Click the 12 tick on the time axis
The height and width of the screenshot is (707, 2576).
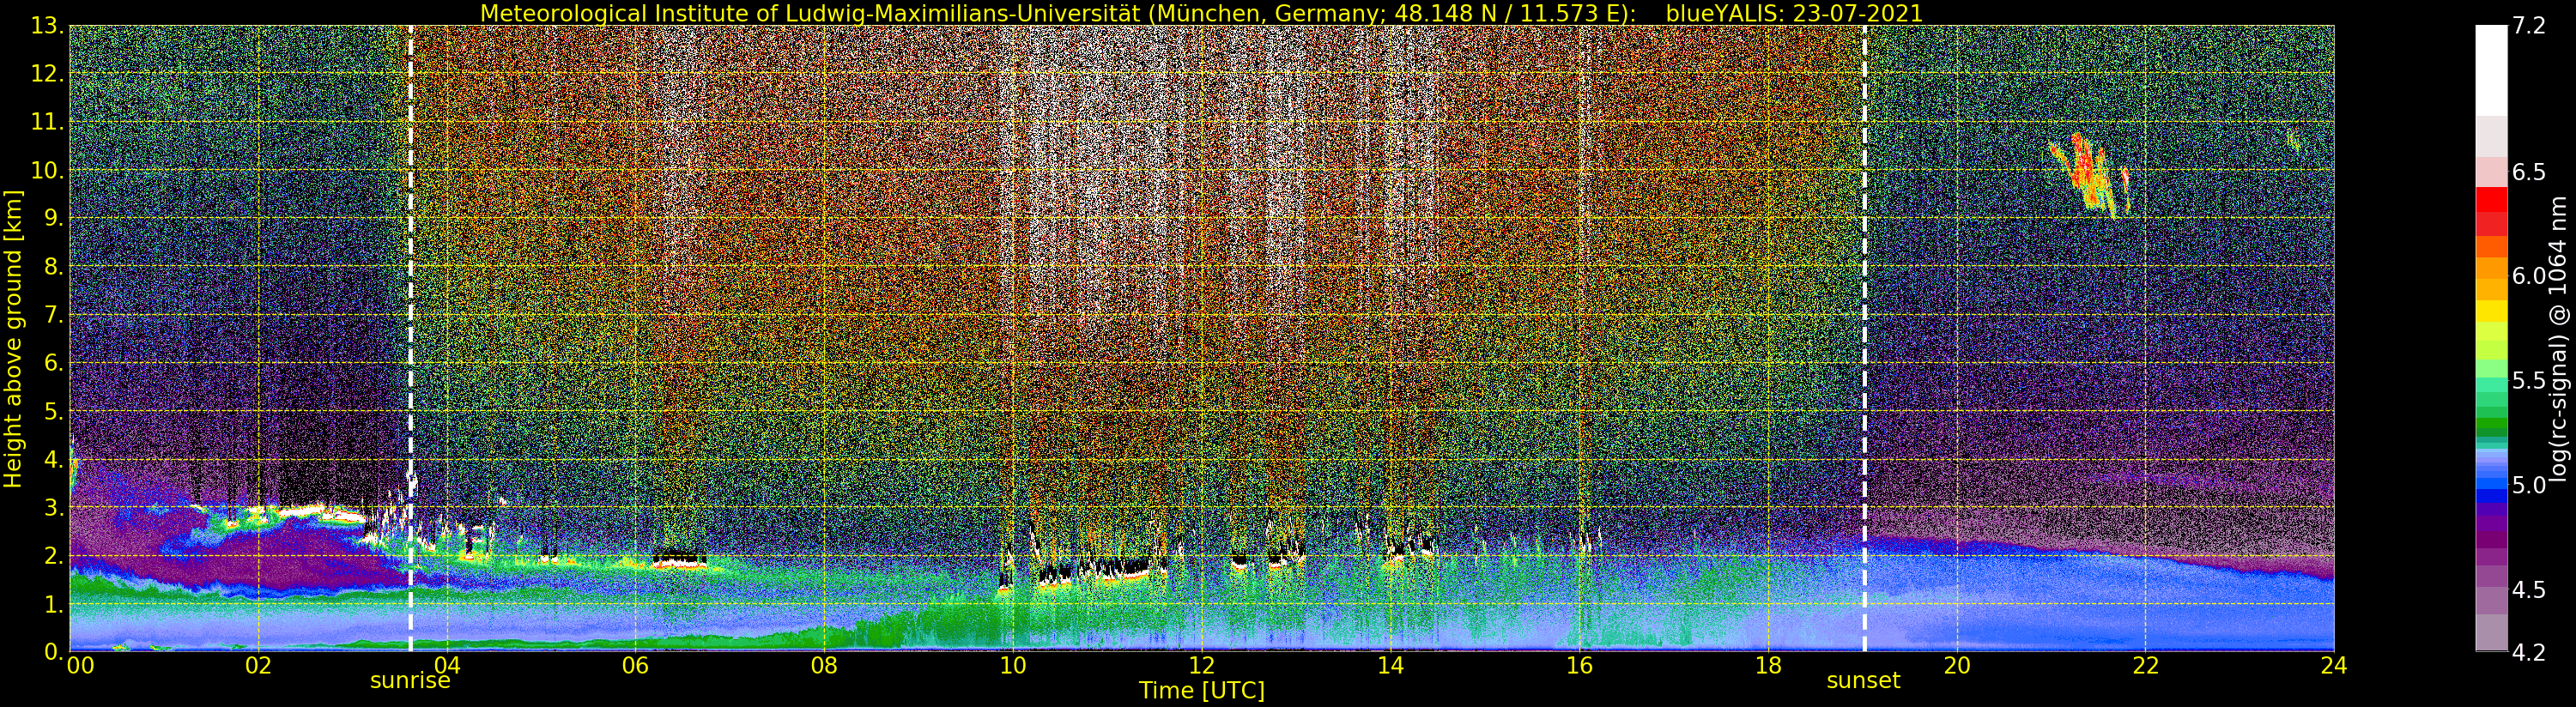[1201, 666]
